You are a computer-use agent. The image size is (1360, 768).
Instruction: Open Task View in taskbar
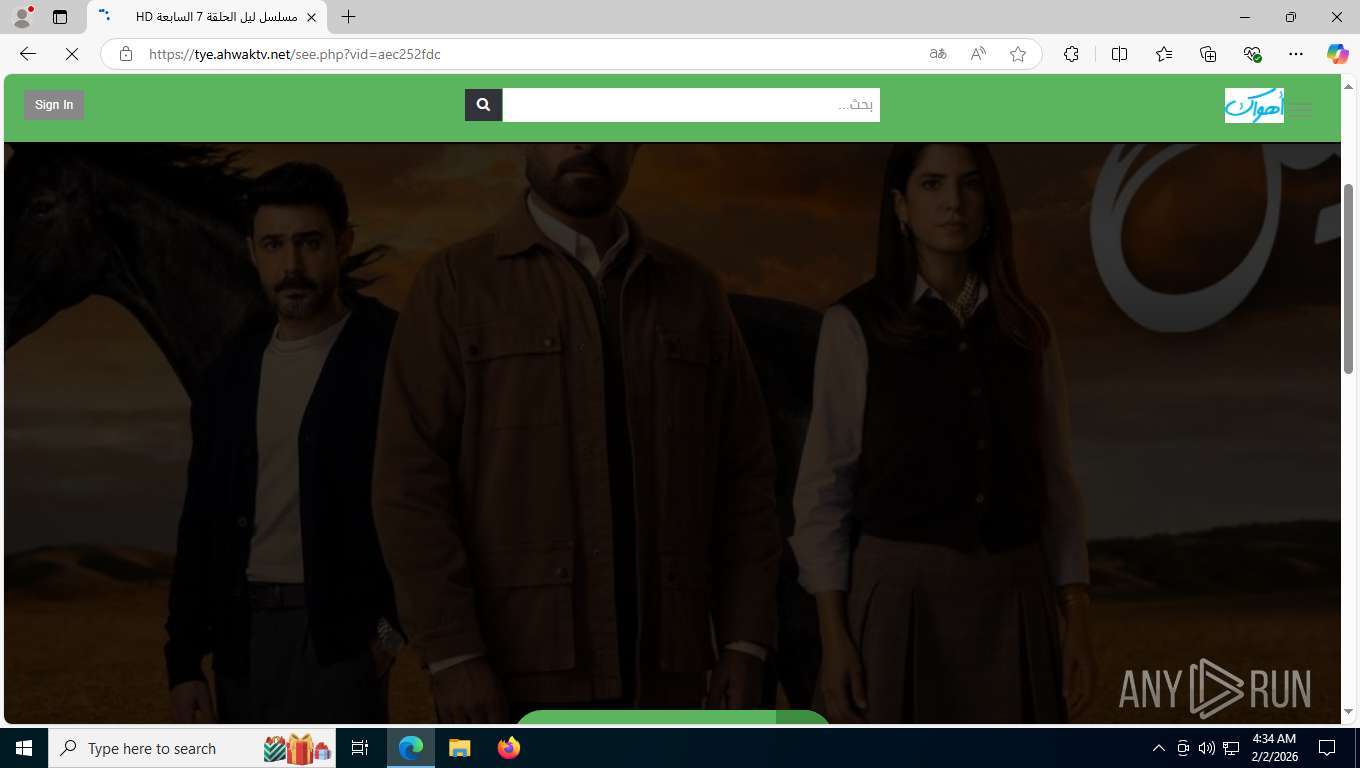[360, 748]
